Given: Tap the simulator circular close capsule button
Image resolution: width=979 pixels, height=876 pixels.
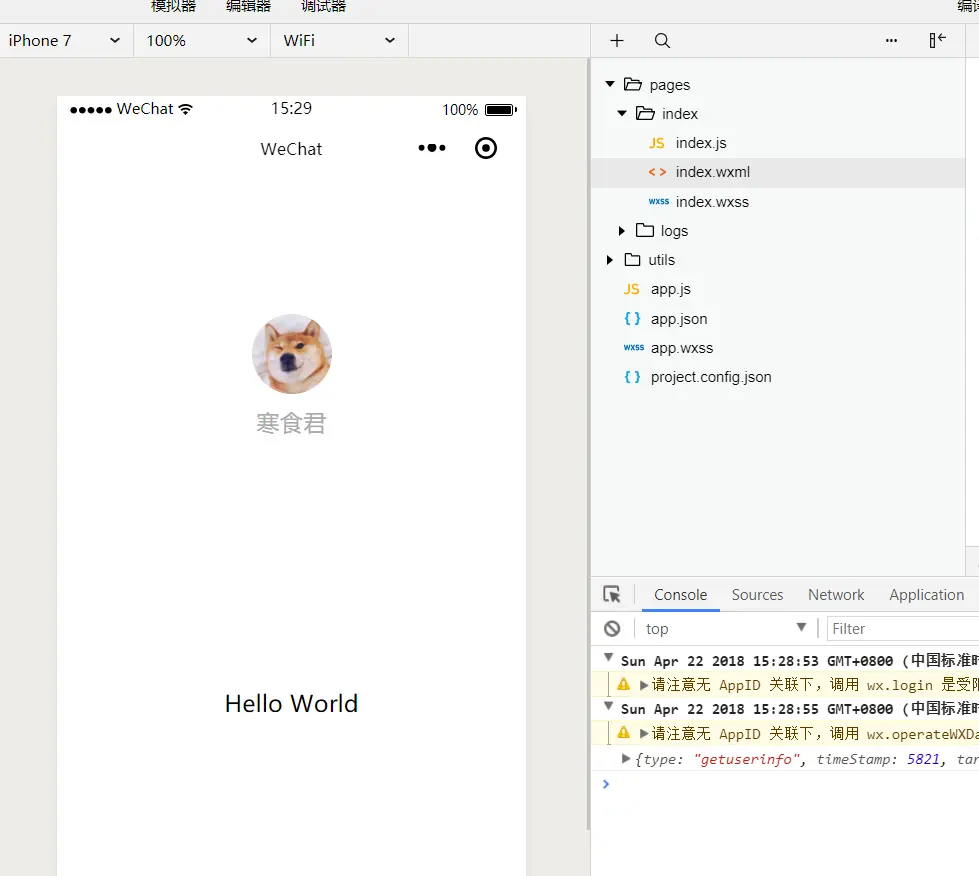Looking at the screenshot, I should pos(486,148).
